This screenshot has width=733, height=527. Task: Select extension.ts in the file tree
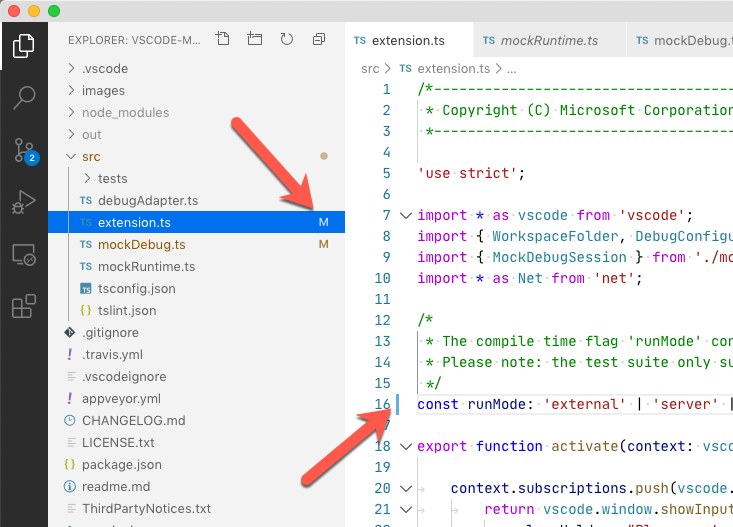[x=196, y=222]
